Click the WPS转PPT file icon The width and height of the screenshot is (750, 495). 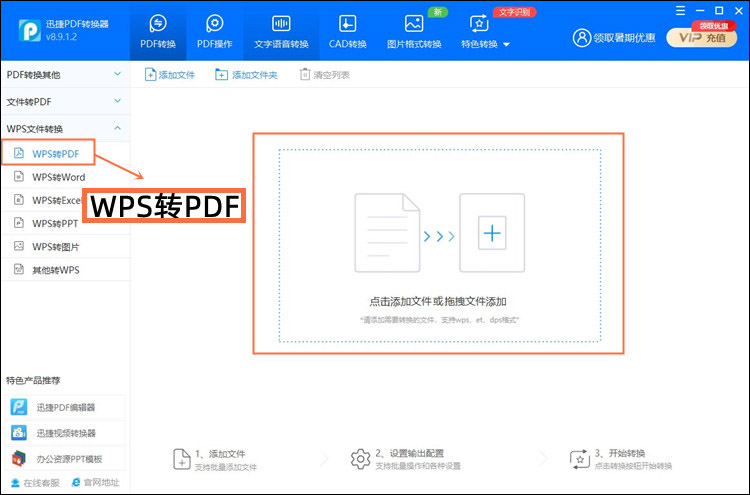coord(19,223)
